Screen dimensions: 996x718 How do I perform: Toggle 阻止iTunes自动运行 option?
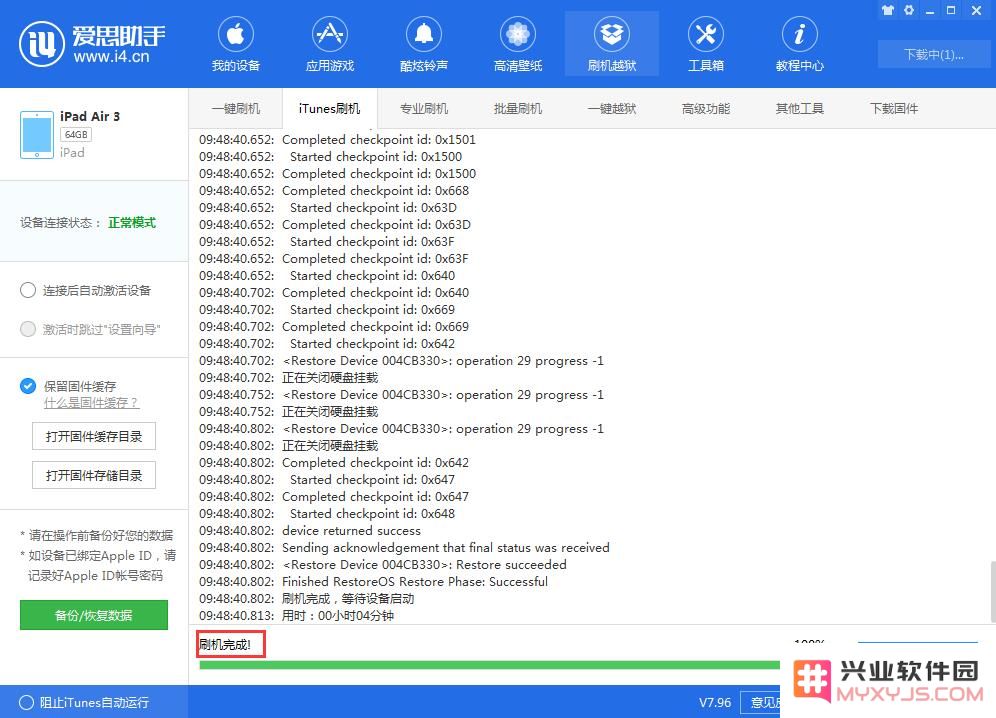[x=27, y=702]
